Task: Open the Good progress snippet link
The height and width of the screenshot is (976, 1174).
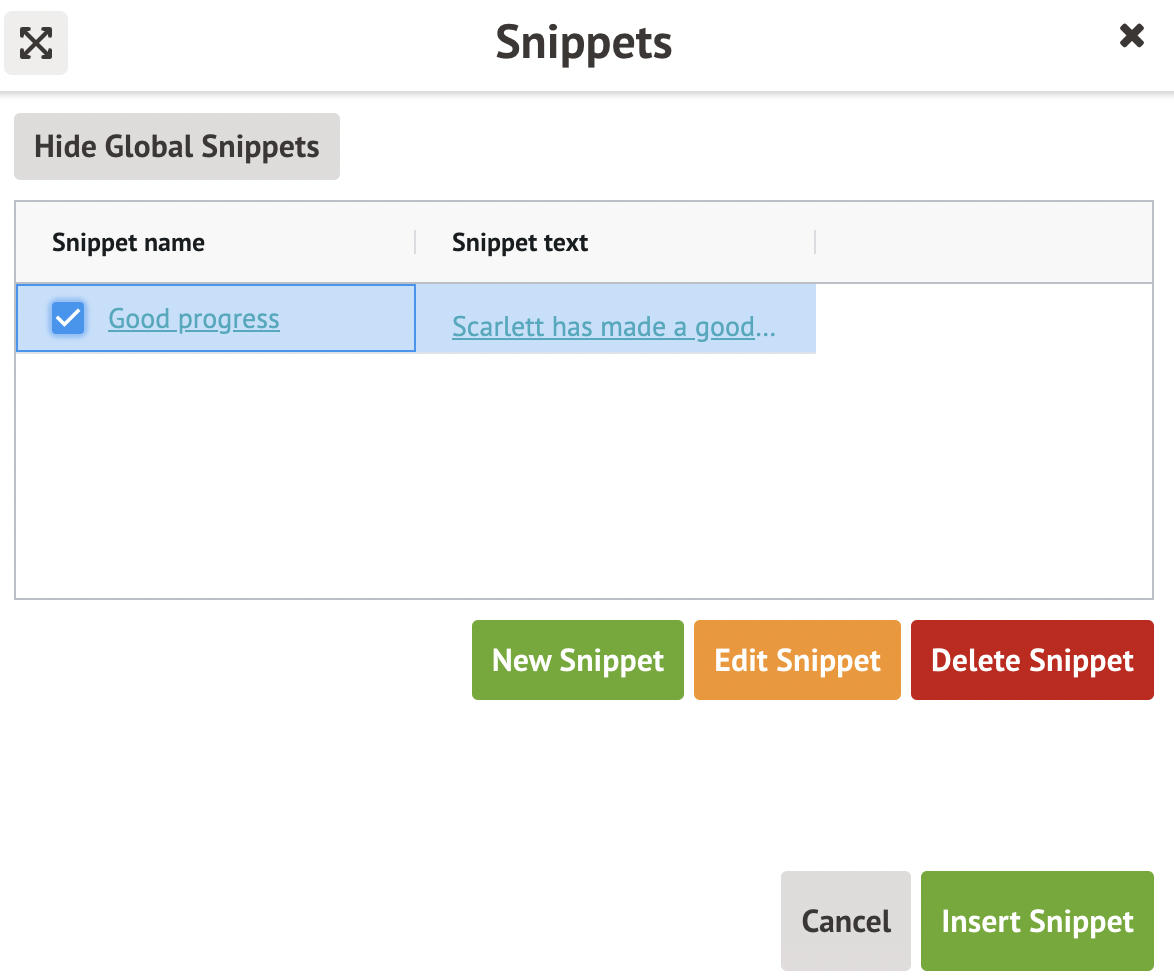Action: point(194,319)
